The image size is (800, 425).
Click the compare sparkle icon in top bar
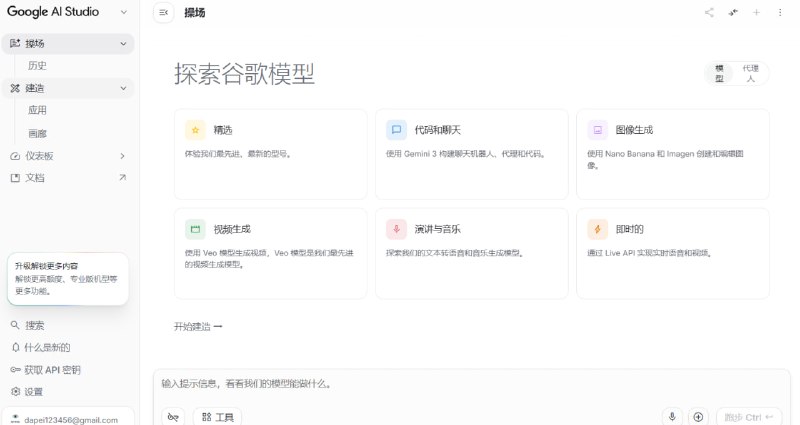point(733,13)
